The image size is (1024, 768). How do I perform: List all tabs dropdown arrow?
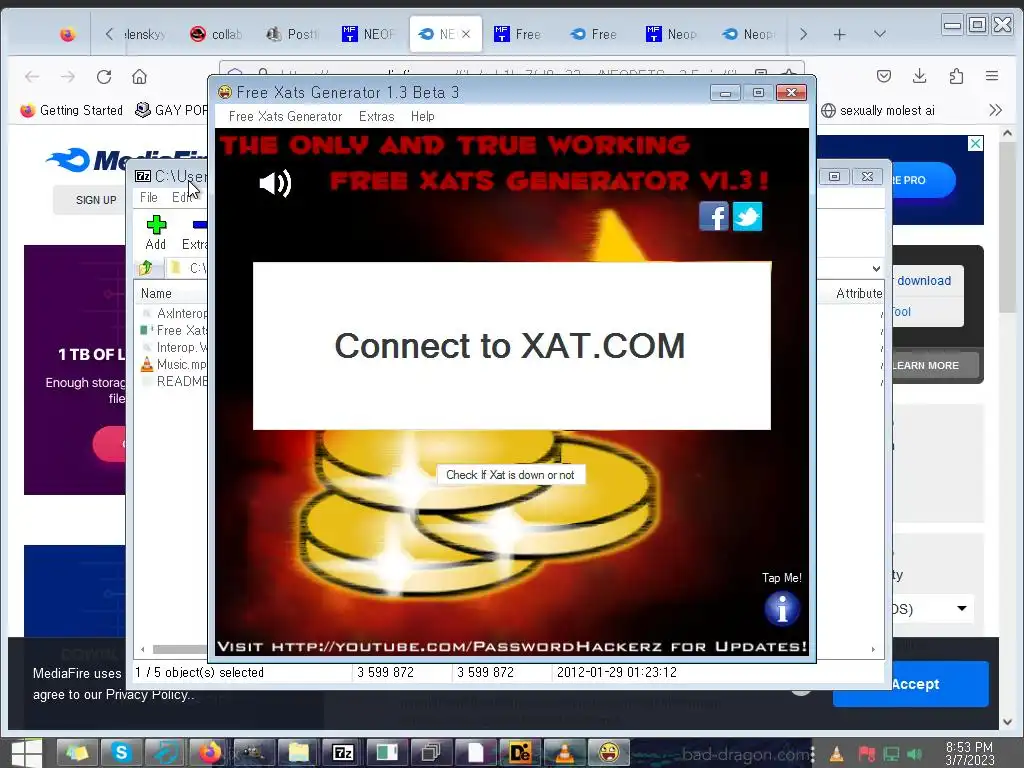[x=880, y=34]
